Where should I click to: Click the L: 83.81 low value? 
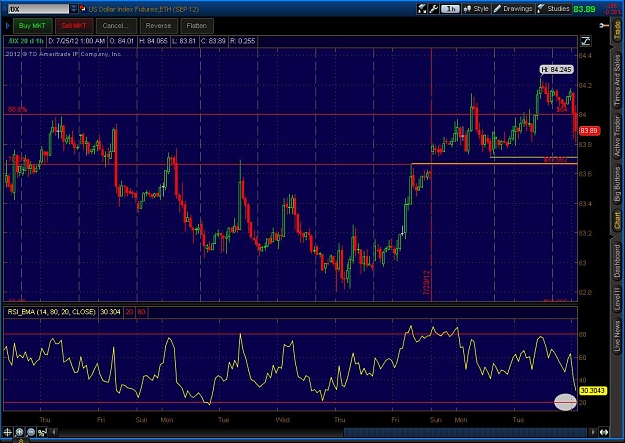click(x=184, y=41)
